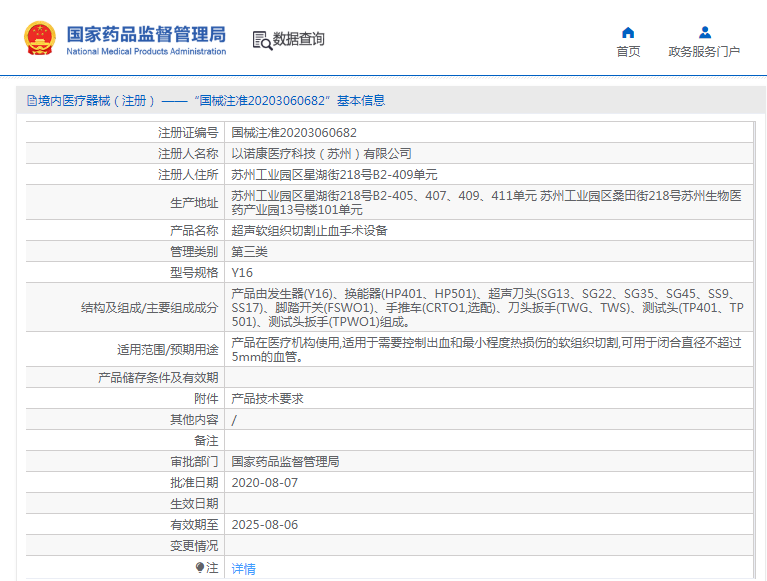Open the 数据查询 search icon

pyautogui.click(x=262, y=40)
